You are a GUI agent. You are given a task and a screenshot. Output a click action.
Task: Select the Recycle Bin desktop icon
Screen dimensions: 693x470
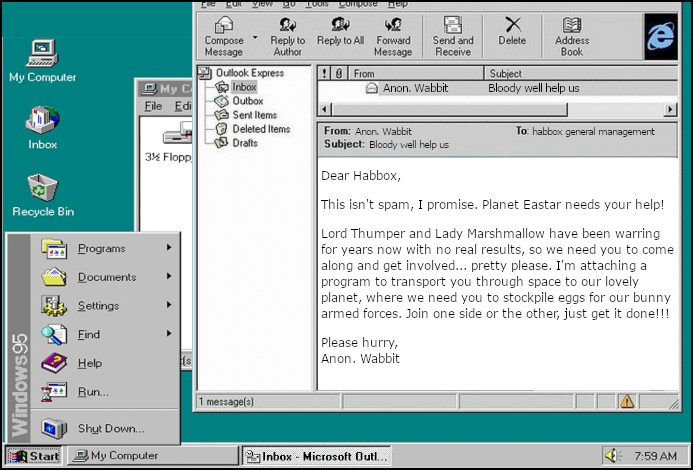tap(42, 193)
